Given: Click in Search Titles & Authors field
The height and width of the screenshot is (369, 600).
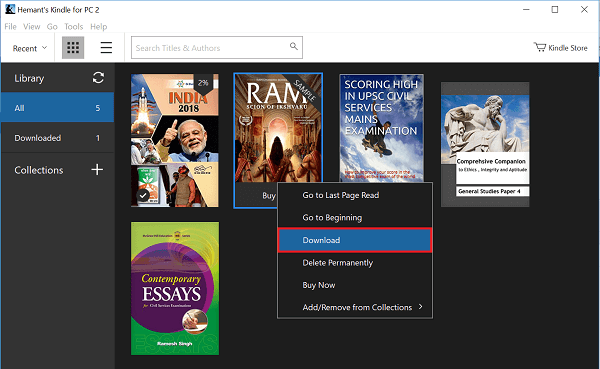Looking at the screenshot, I should (217, 48).
